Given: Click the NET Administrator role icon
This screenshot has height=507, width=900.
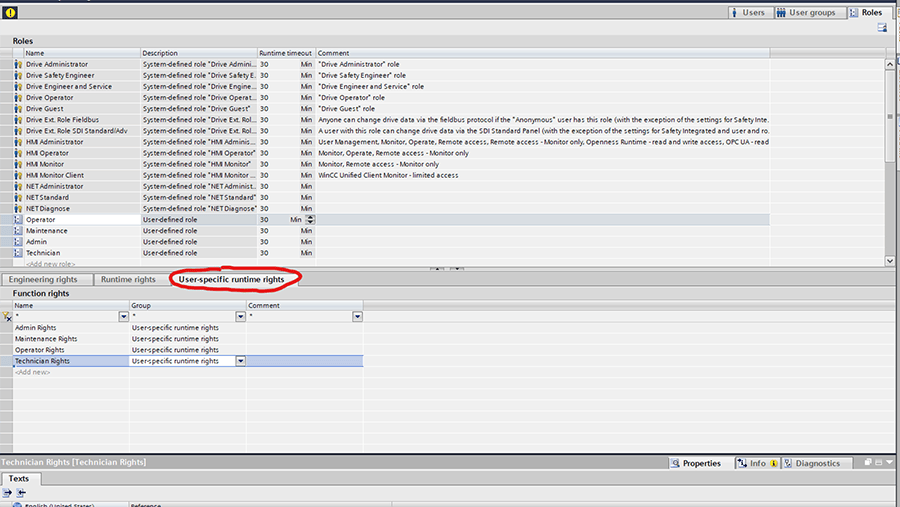Looking at the screenshot, I should point(18,186).
